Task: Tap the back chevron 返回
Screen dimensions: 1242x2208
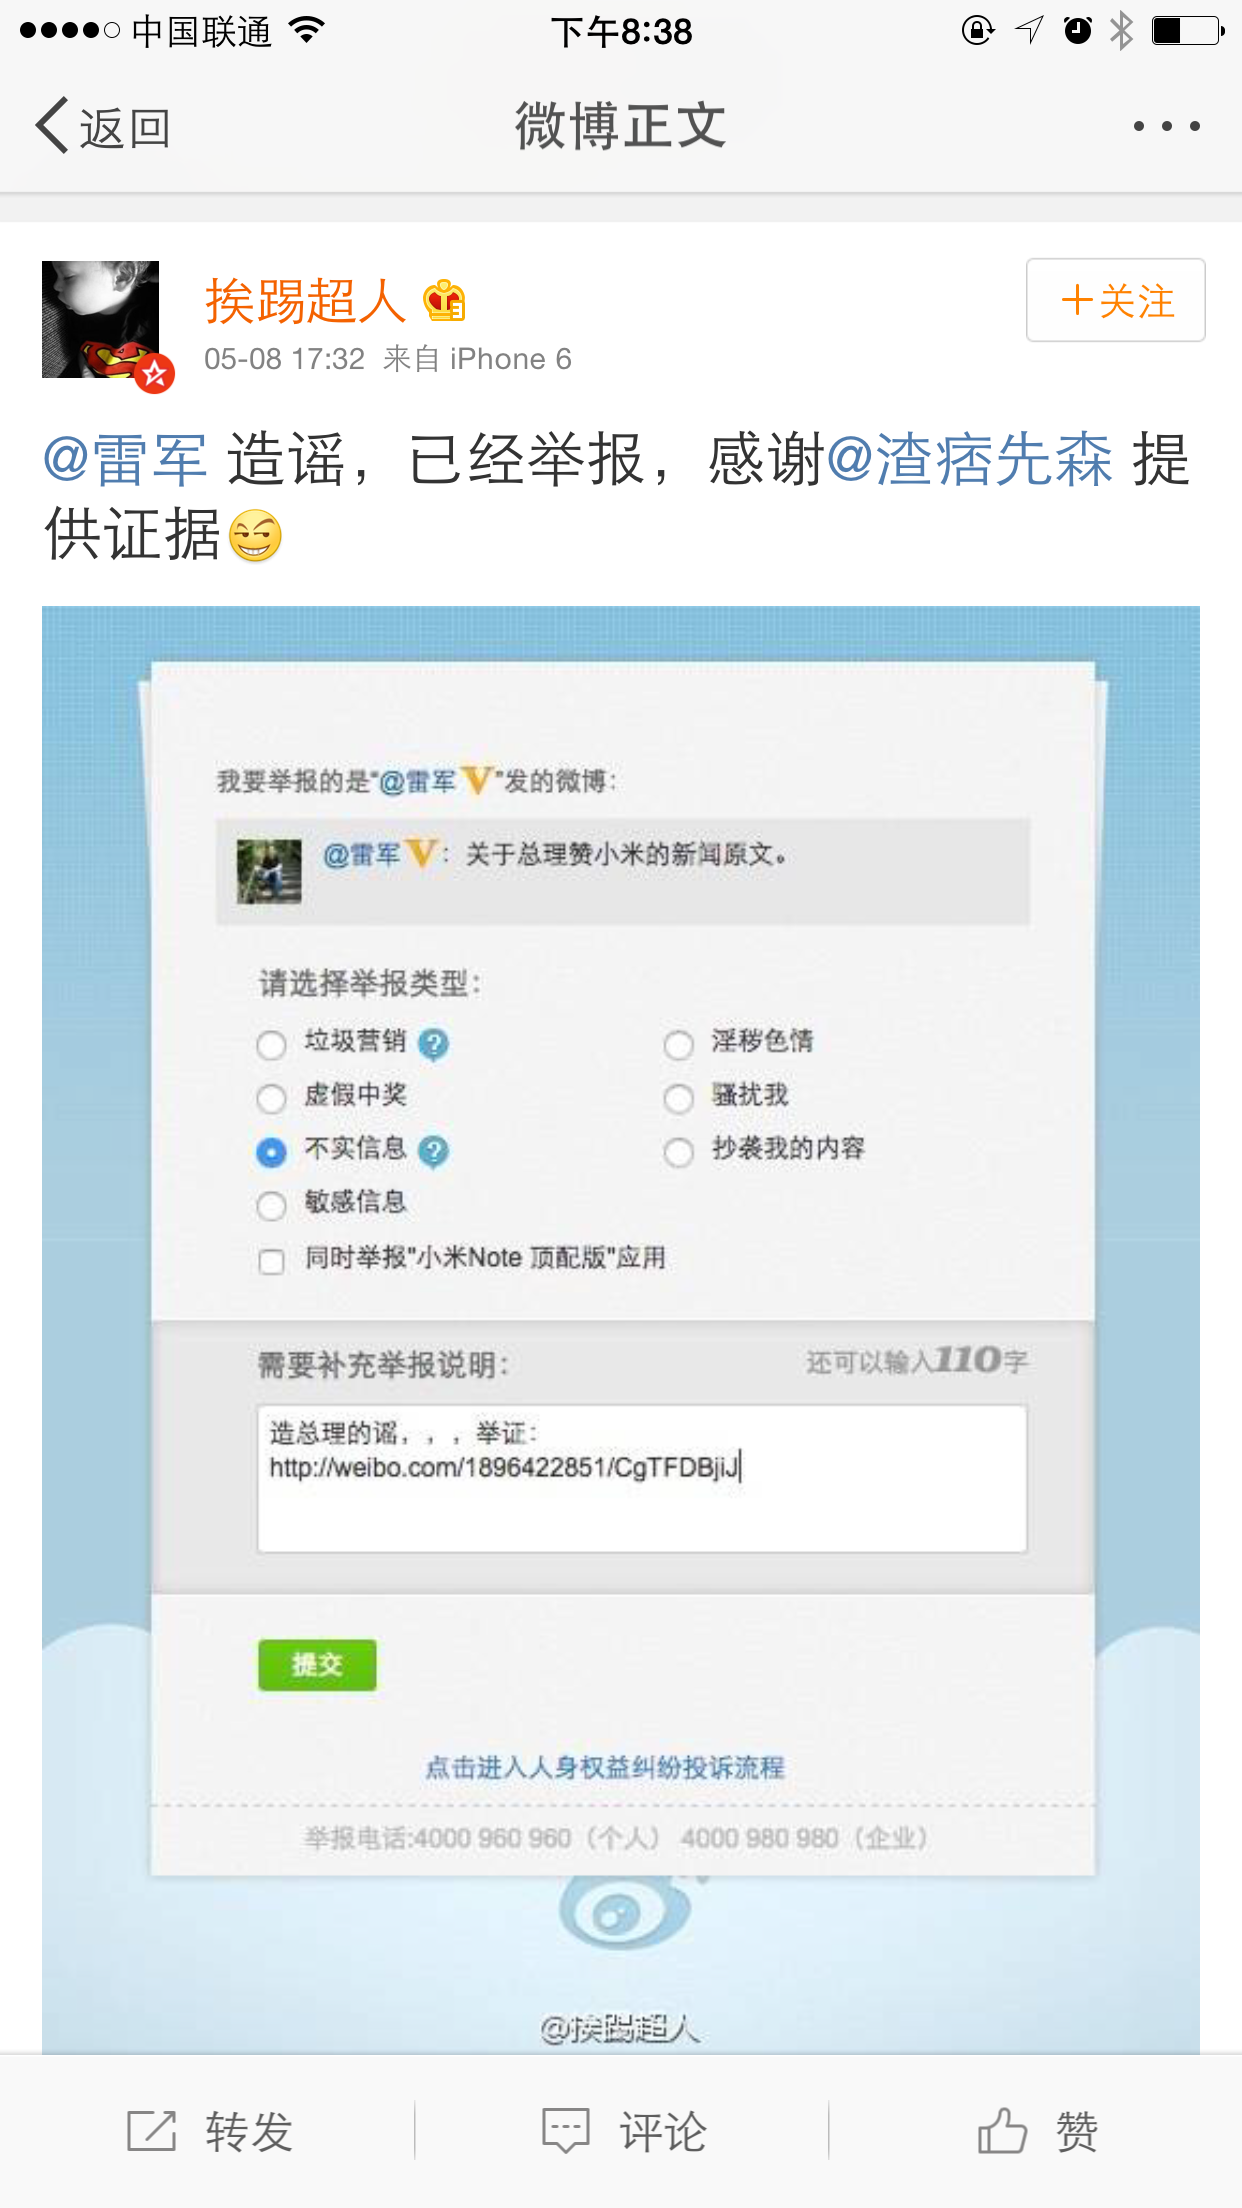Action: click(103, 127)
